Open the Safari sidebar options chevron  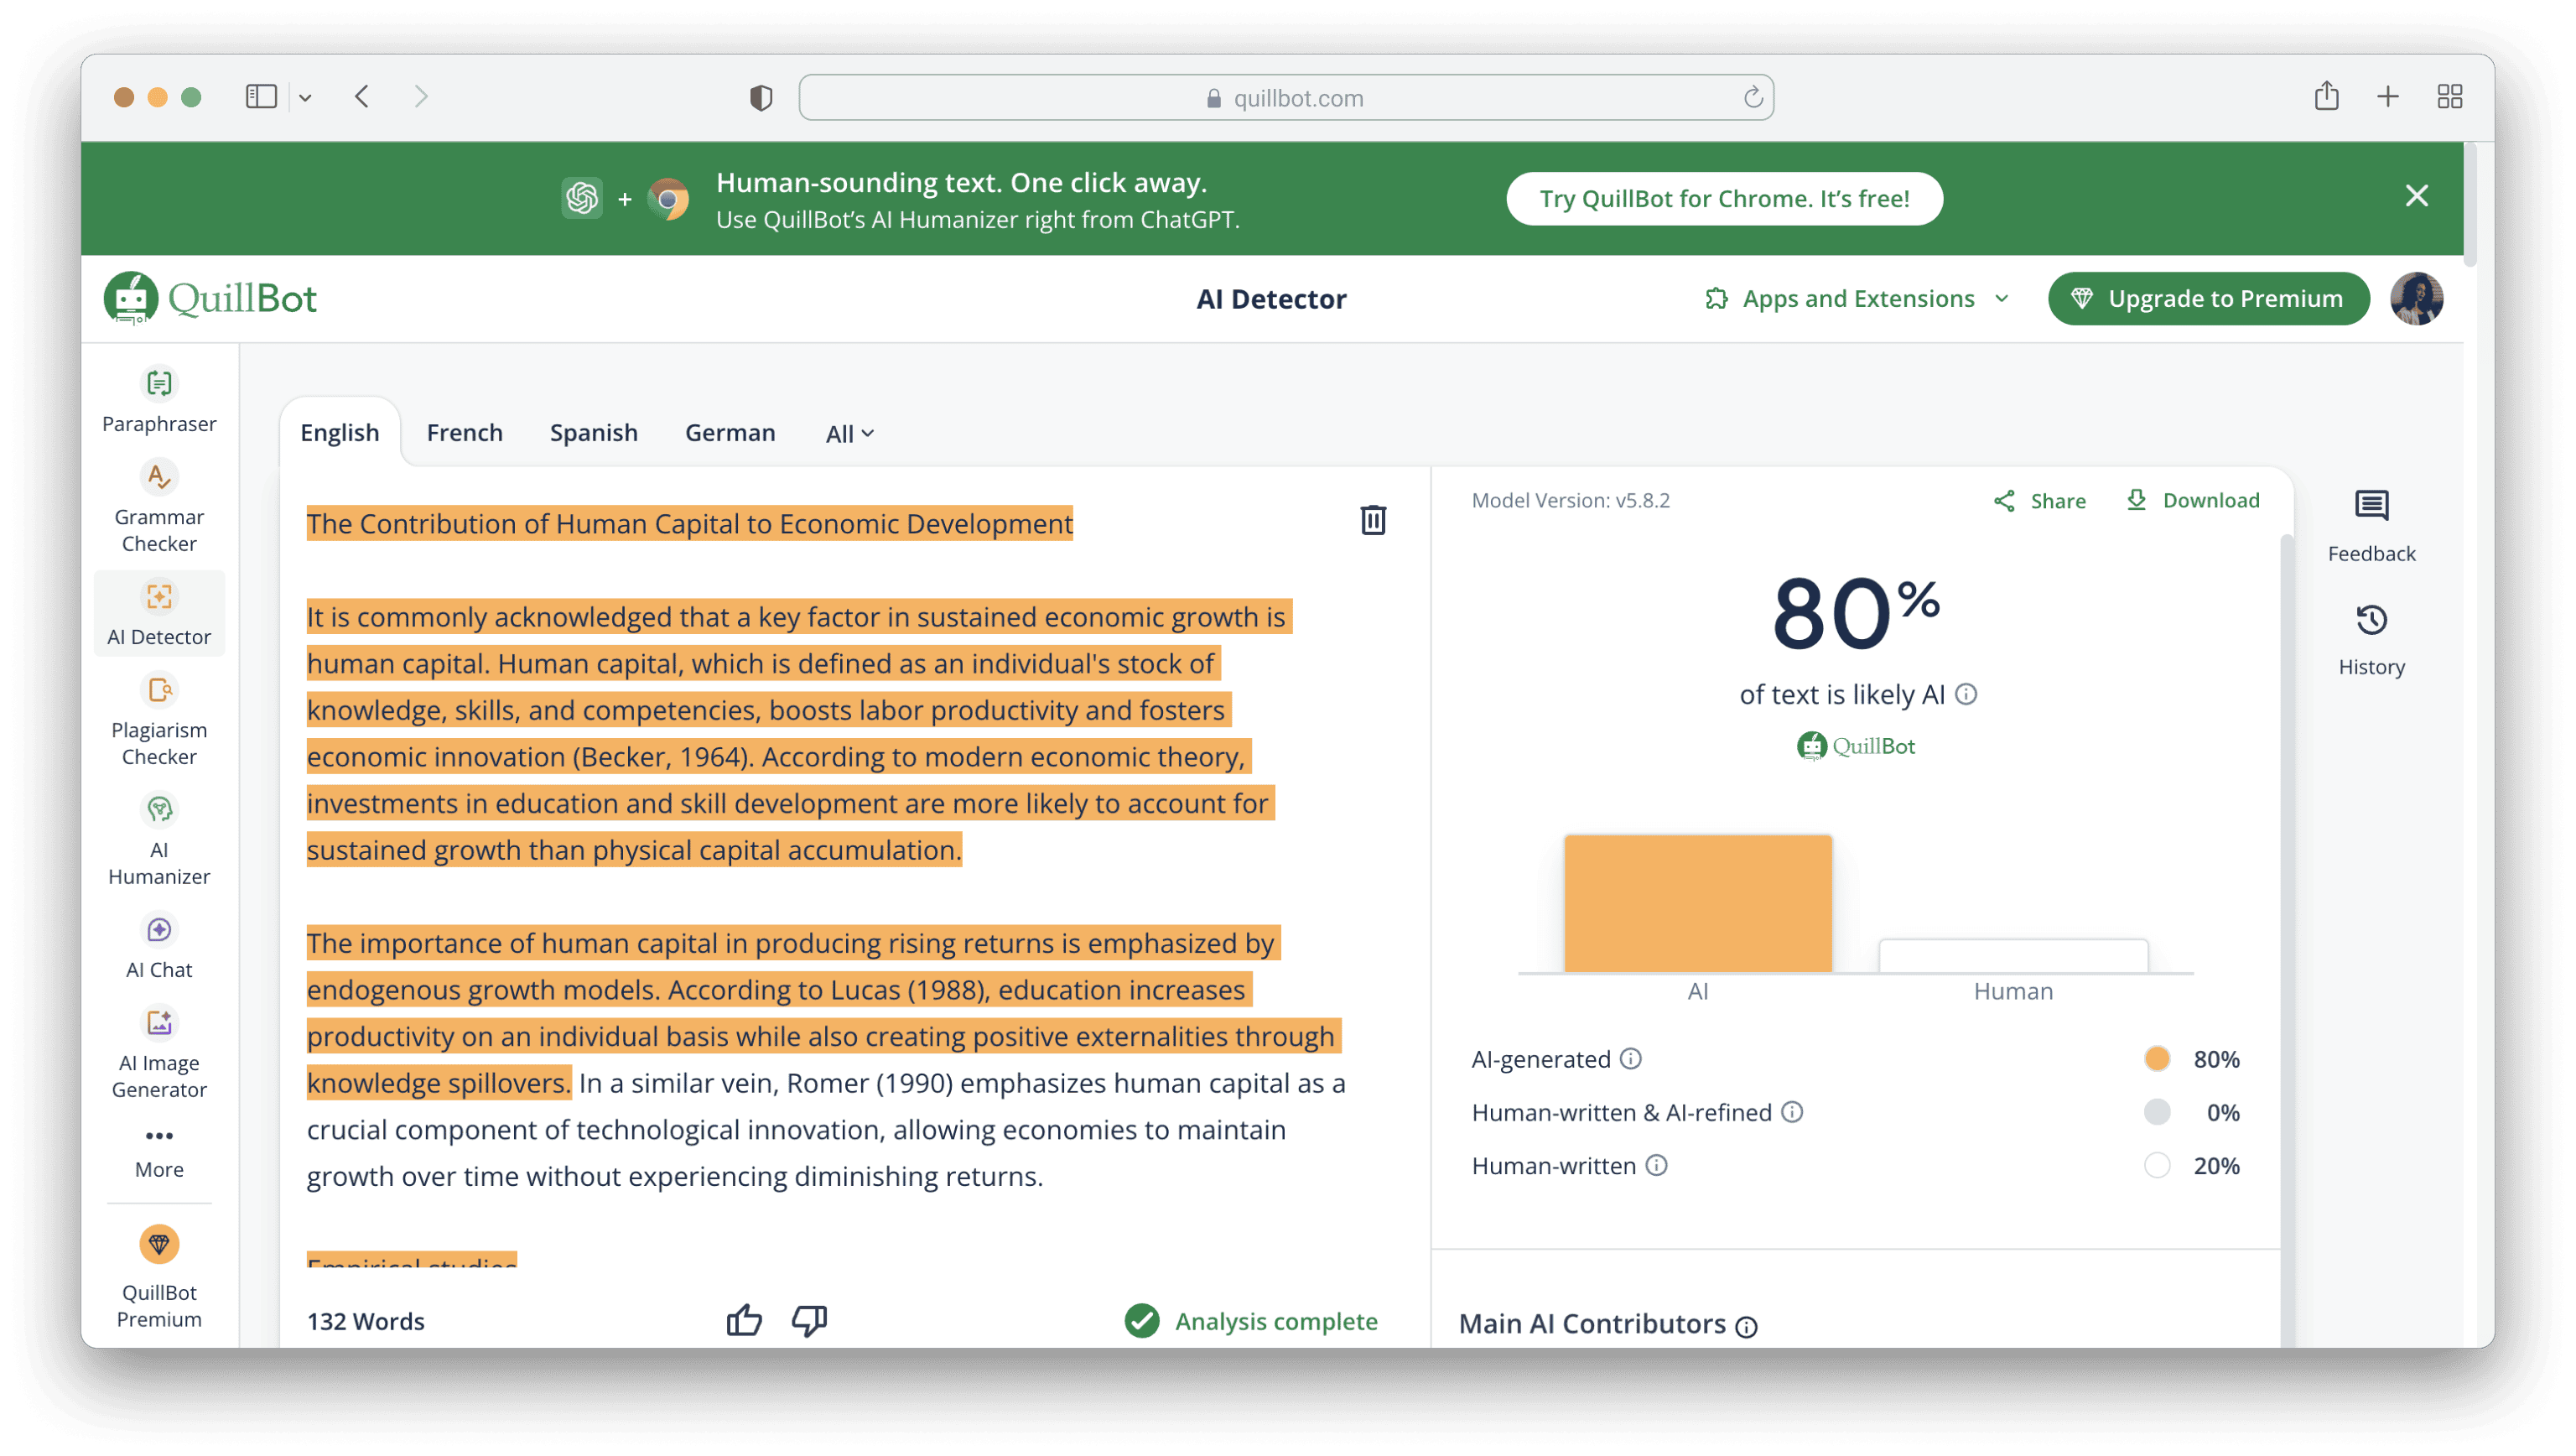[x=305, y=97]
